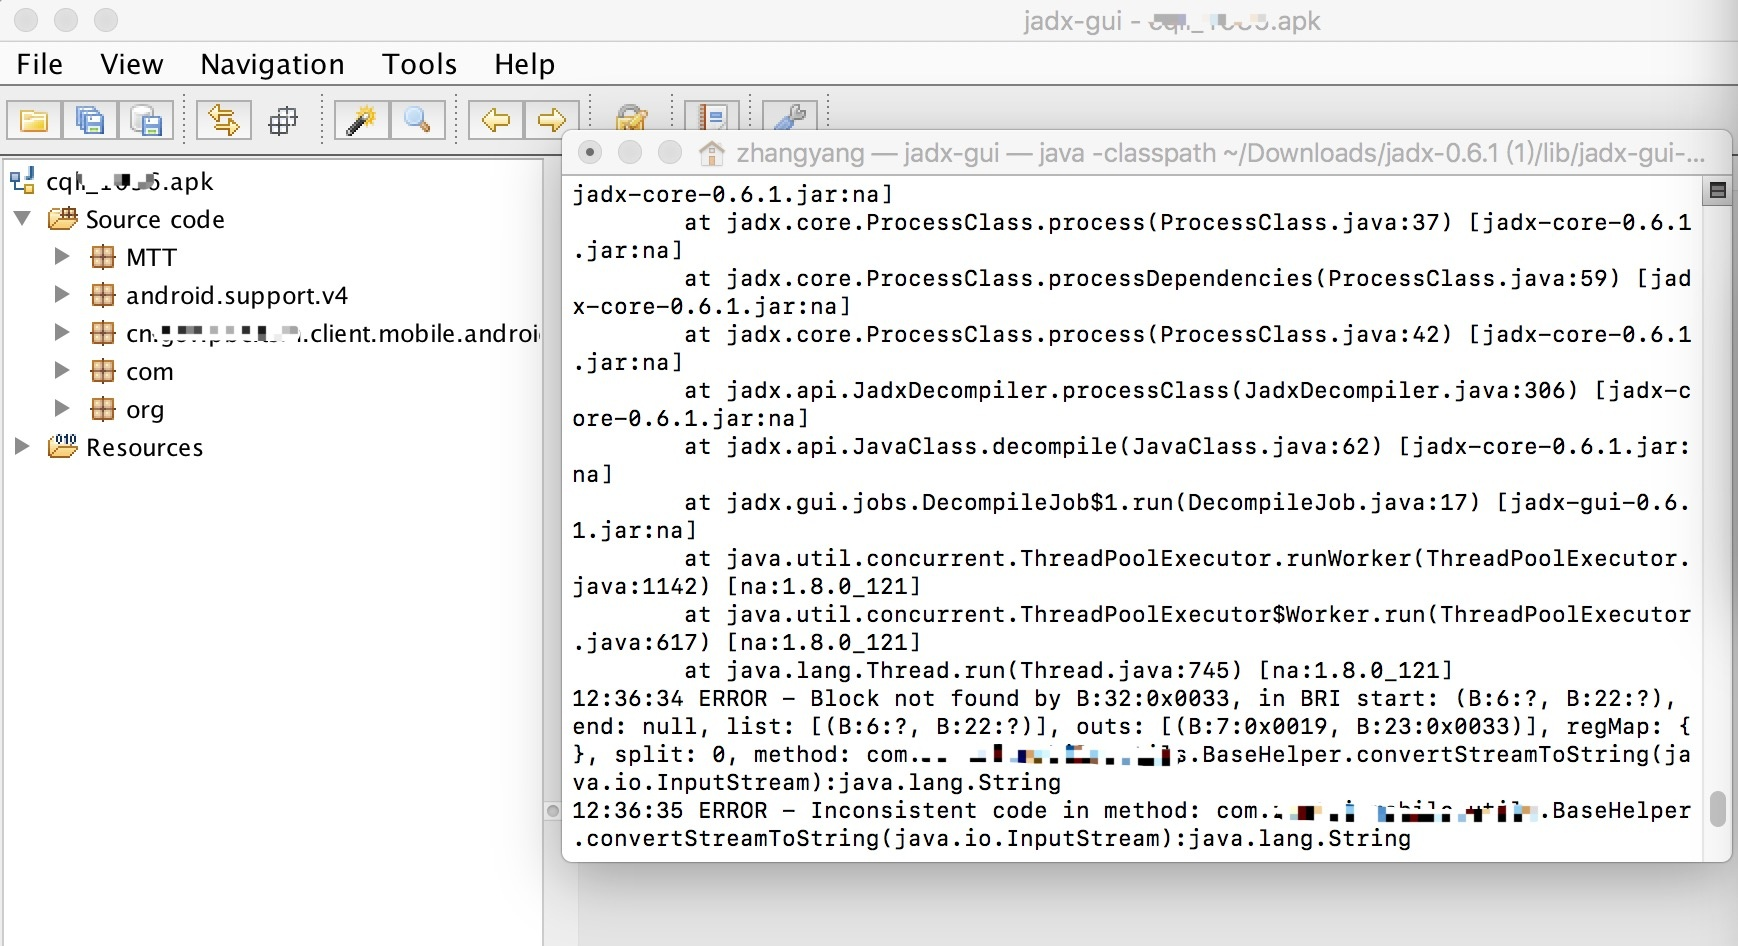Open the File menu
This screenshot has height=946, width=1738.
click(40, 64)
